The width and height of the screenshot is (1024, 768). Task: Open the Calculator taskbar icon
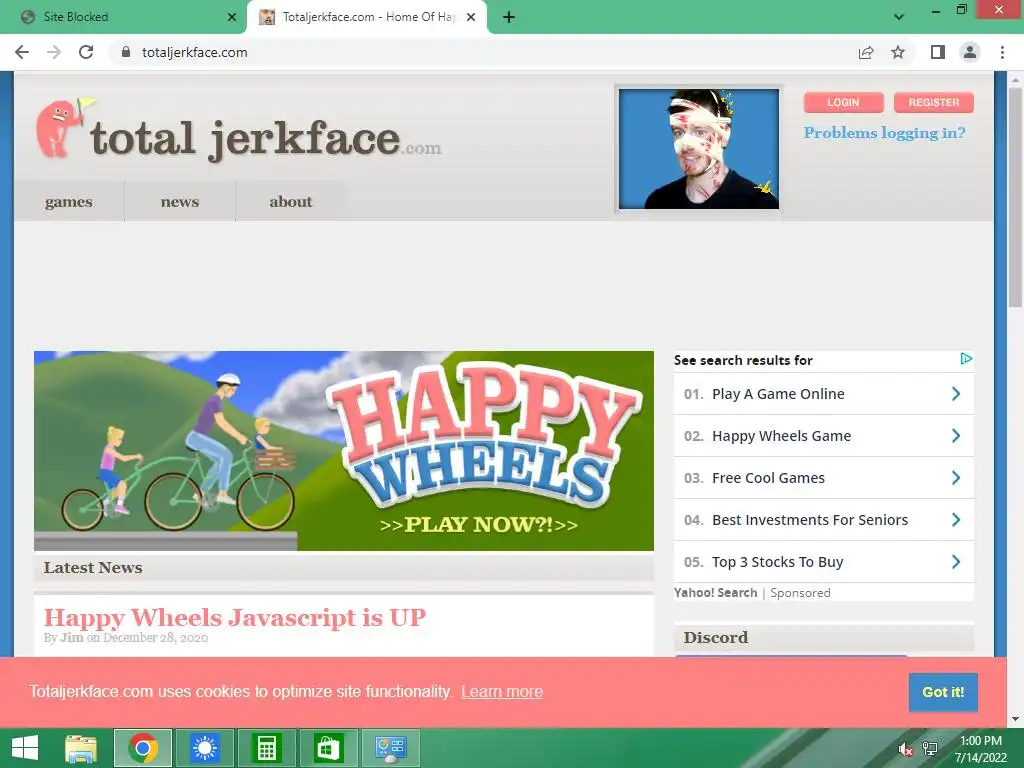coord(266,748)
